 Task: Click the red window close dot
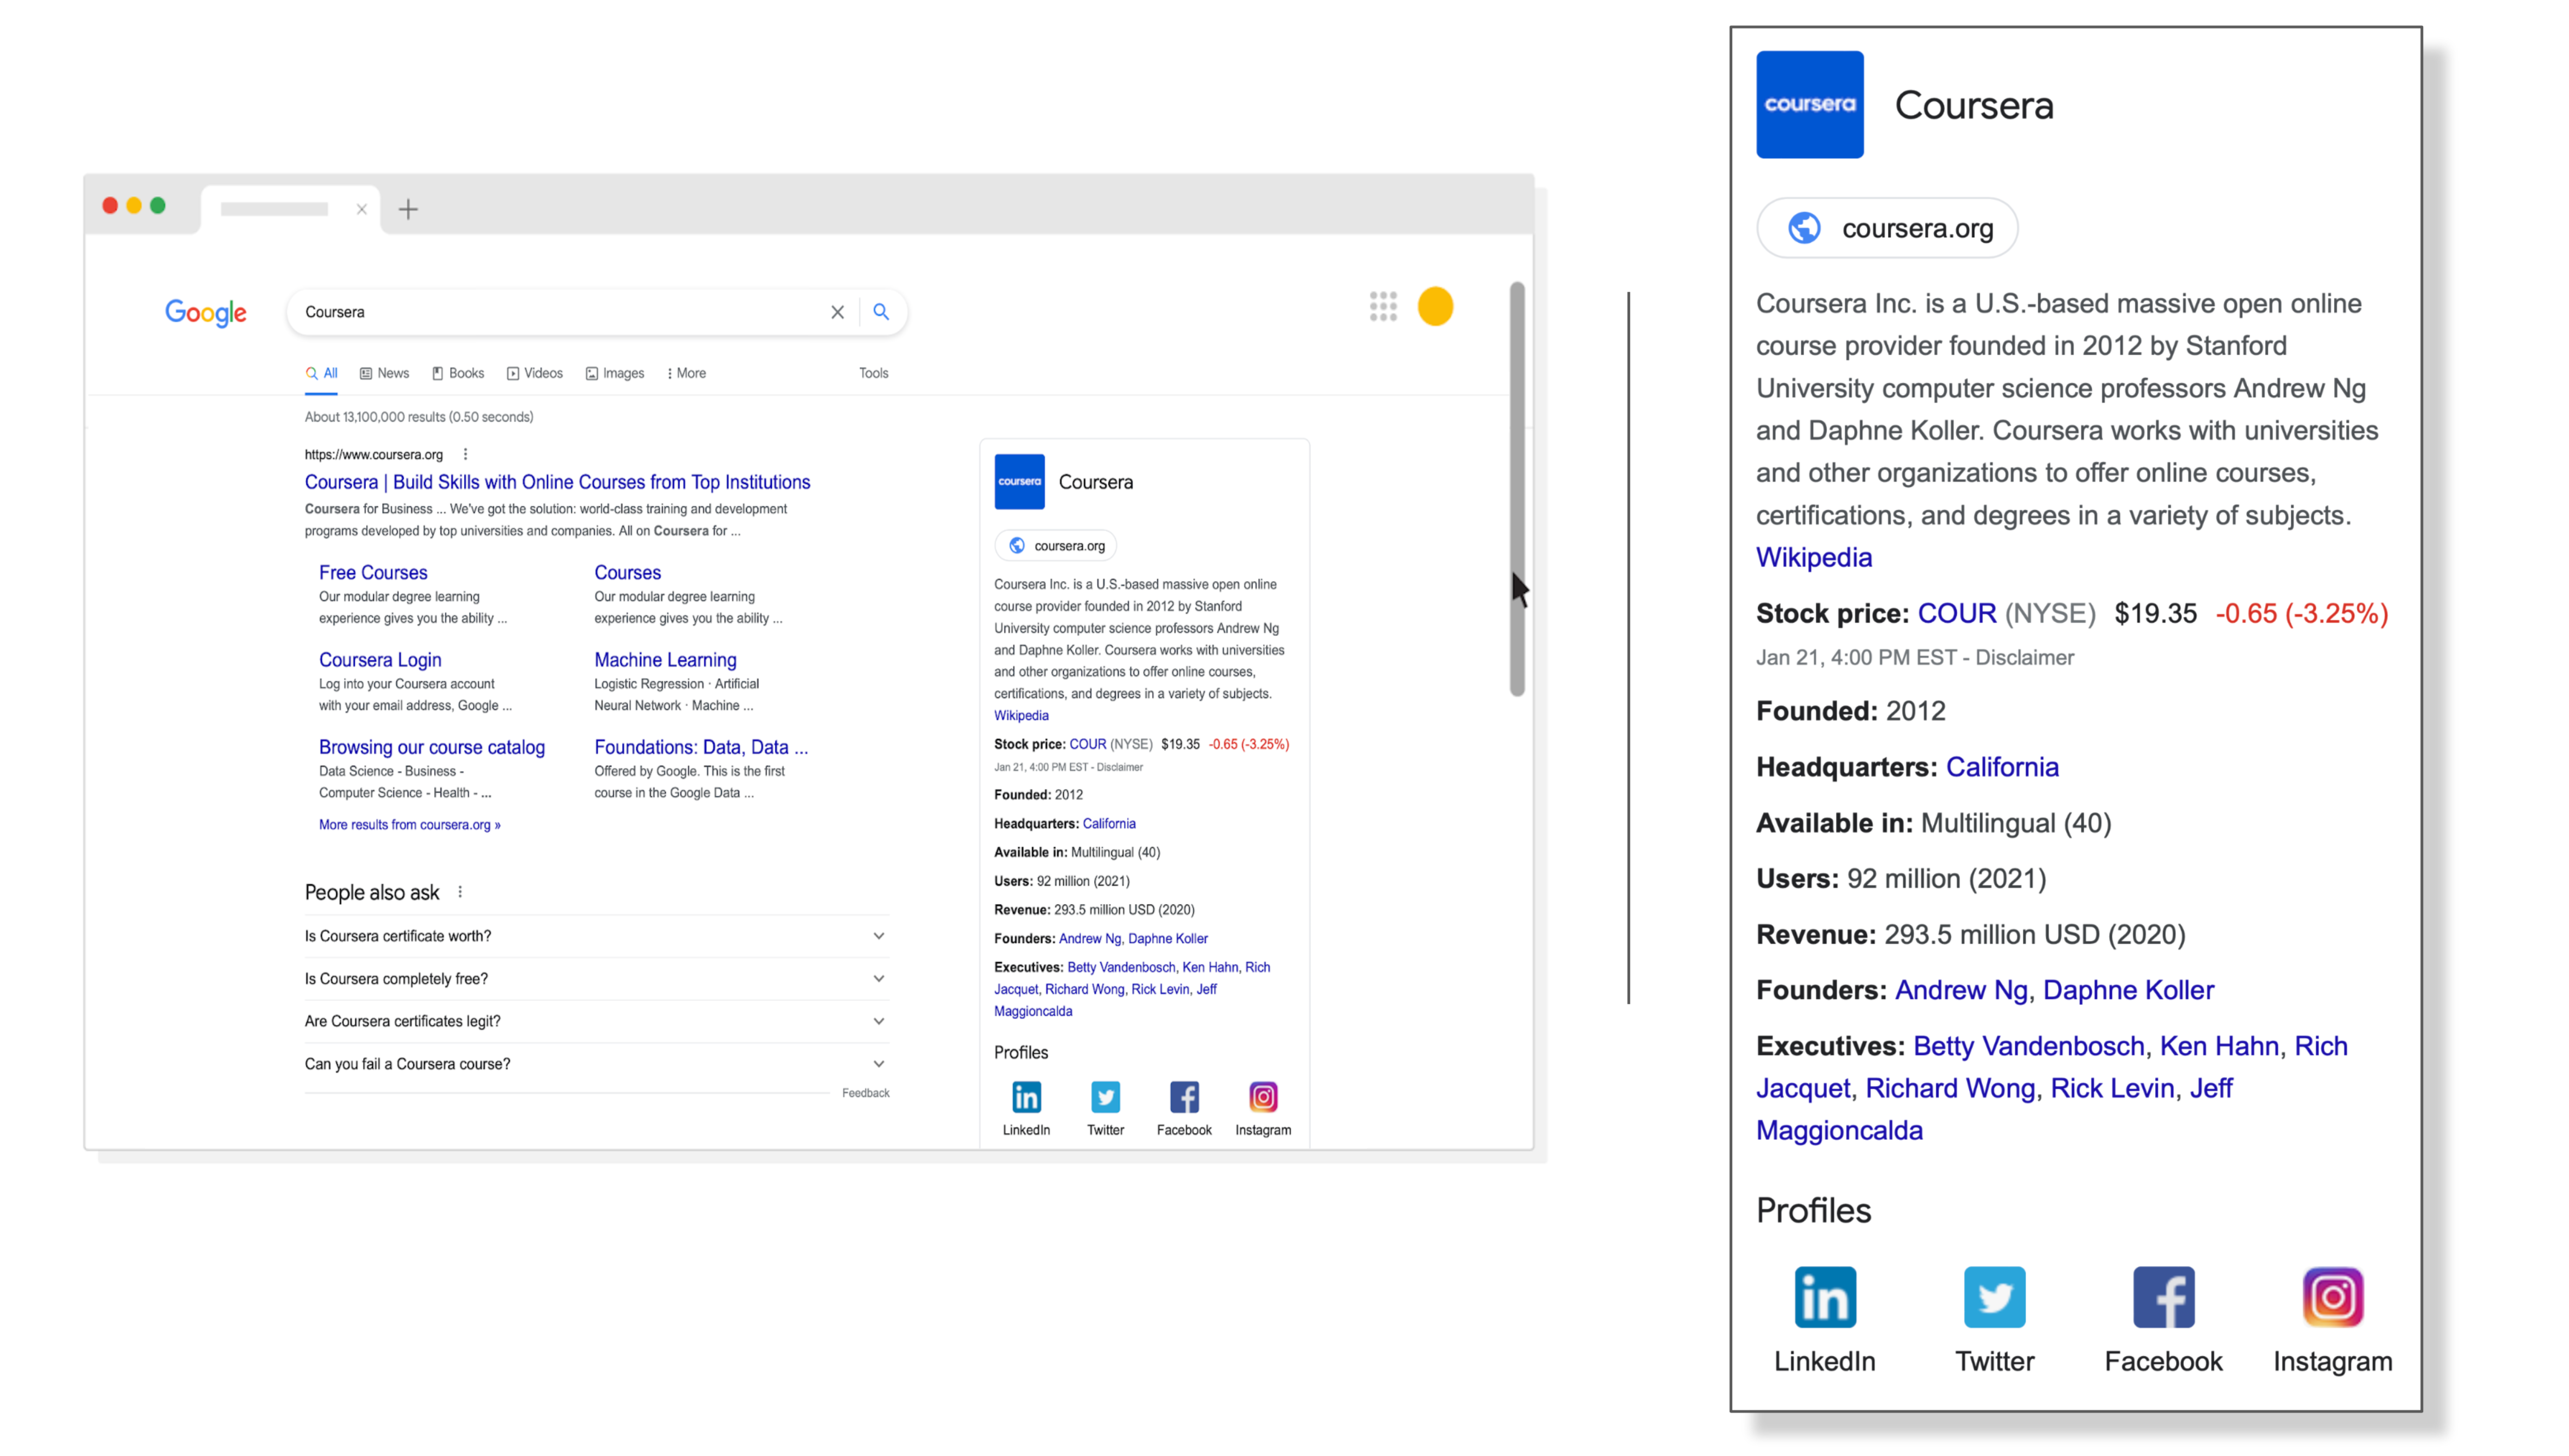coord(110,205)
